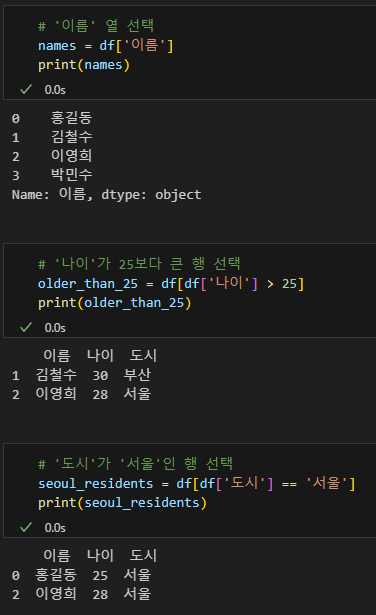
Task: Click the success checkmark under print(older_than_25) cell
Action: [x=26, y=328]
